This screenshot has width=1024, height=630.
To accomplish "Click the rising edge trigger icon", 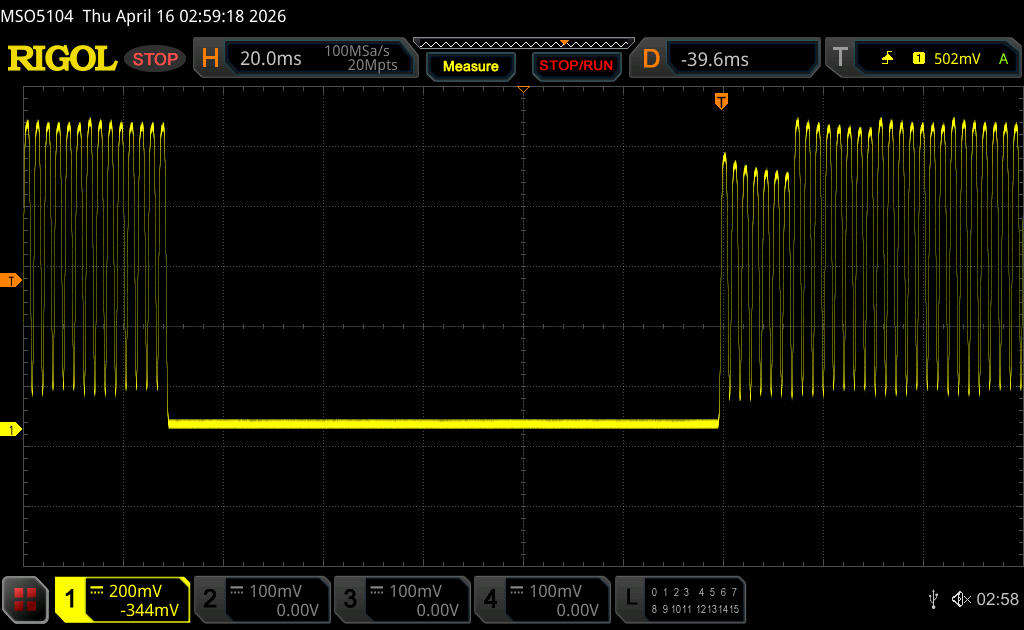I will pos(887,59).
